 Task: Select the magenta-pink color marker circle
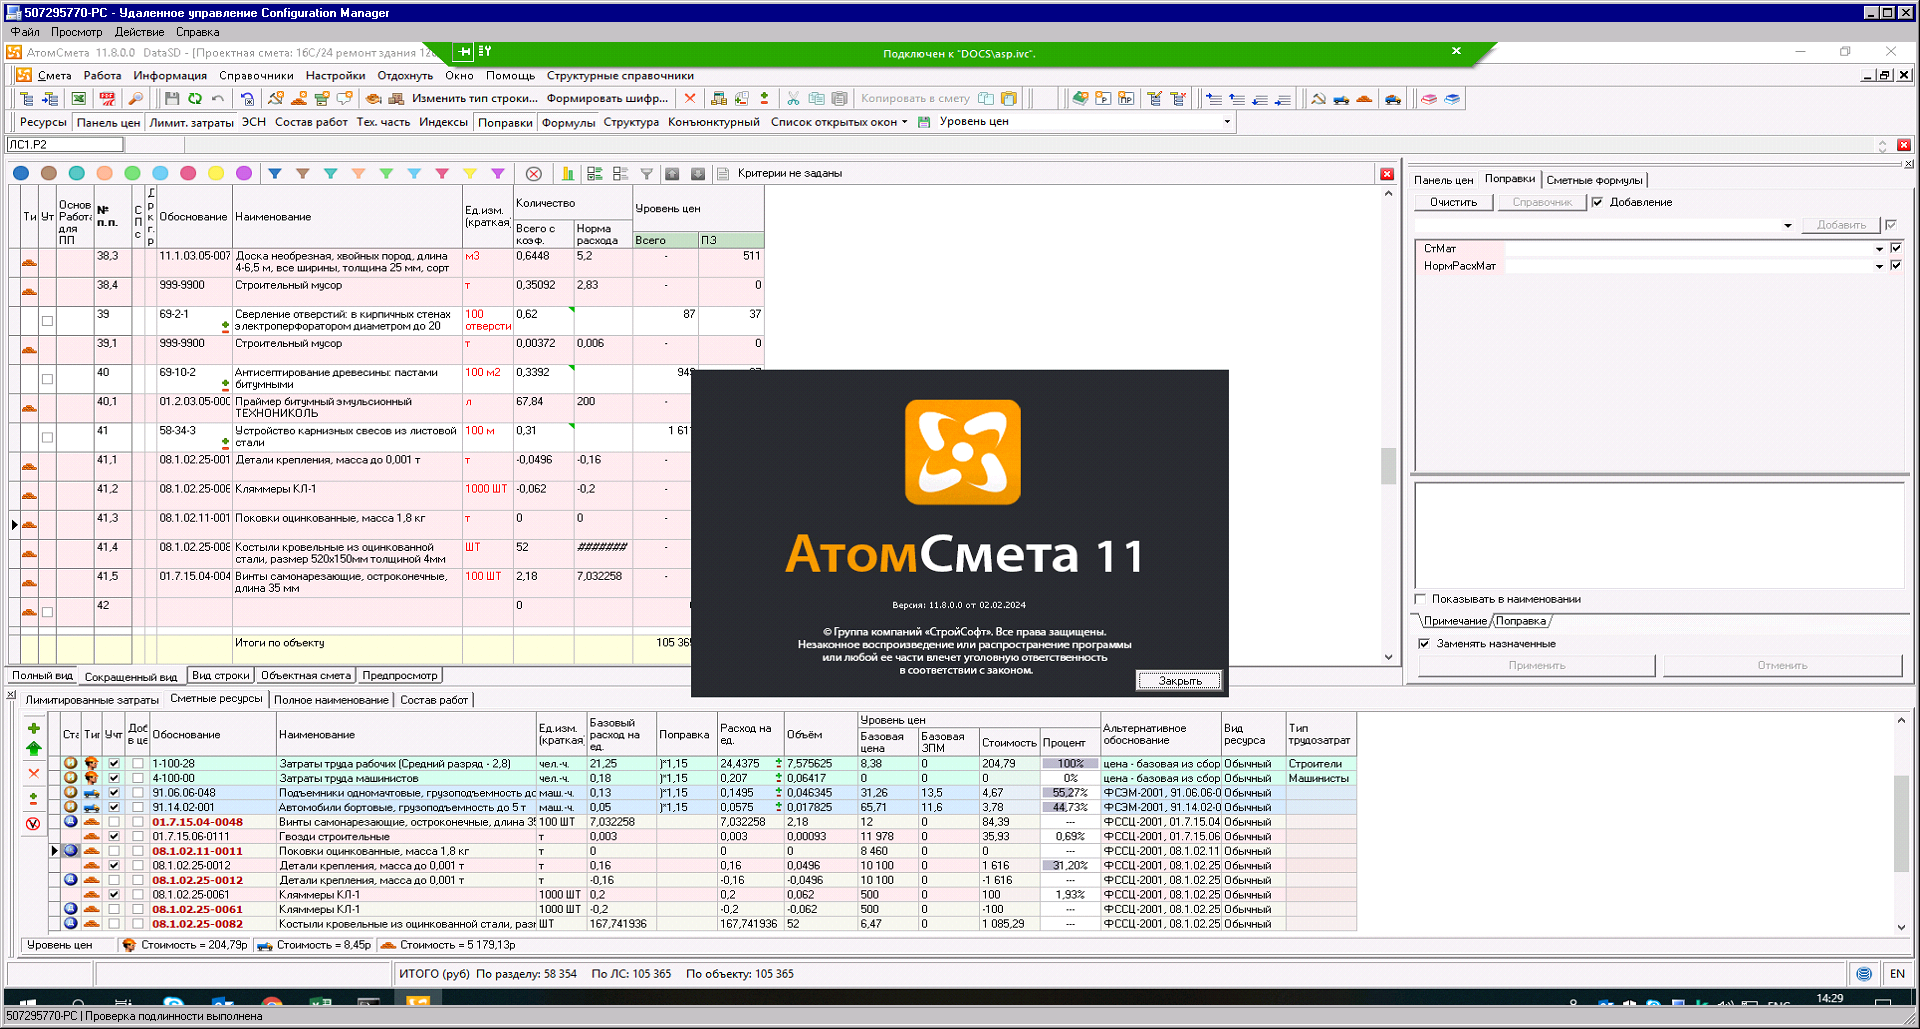[188, 174]
